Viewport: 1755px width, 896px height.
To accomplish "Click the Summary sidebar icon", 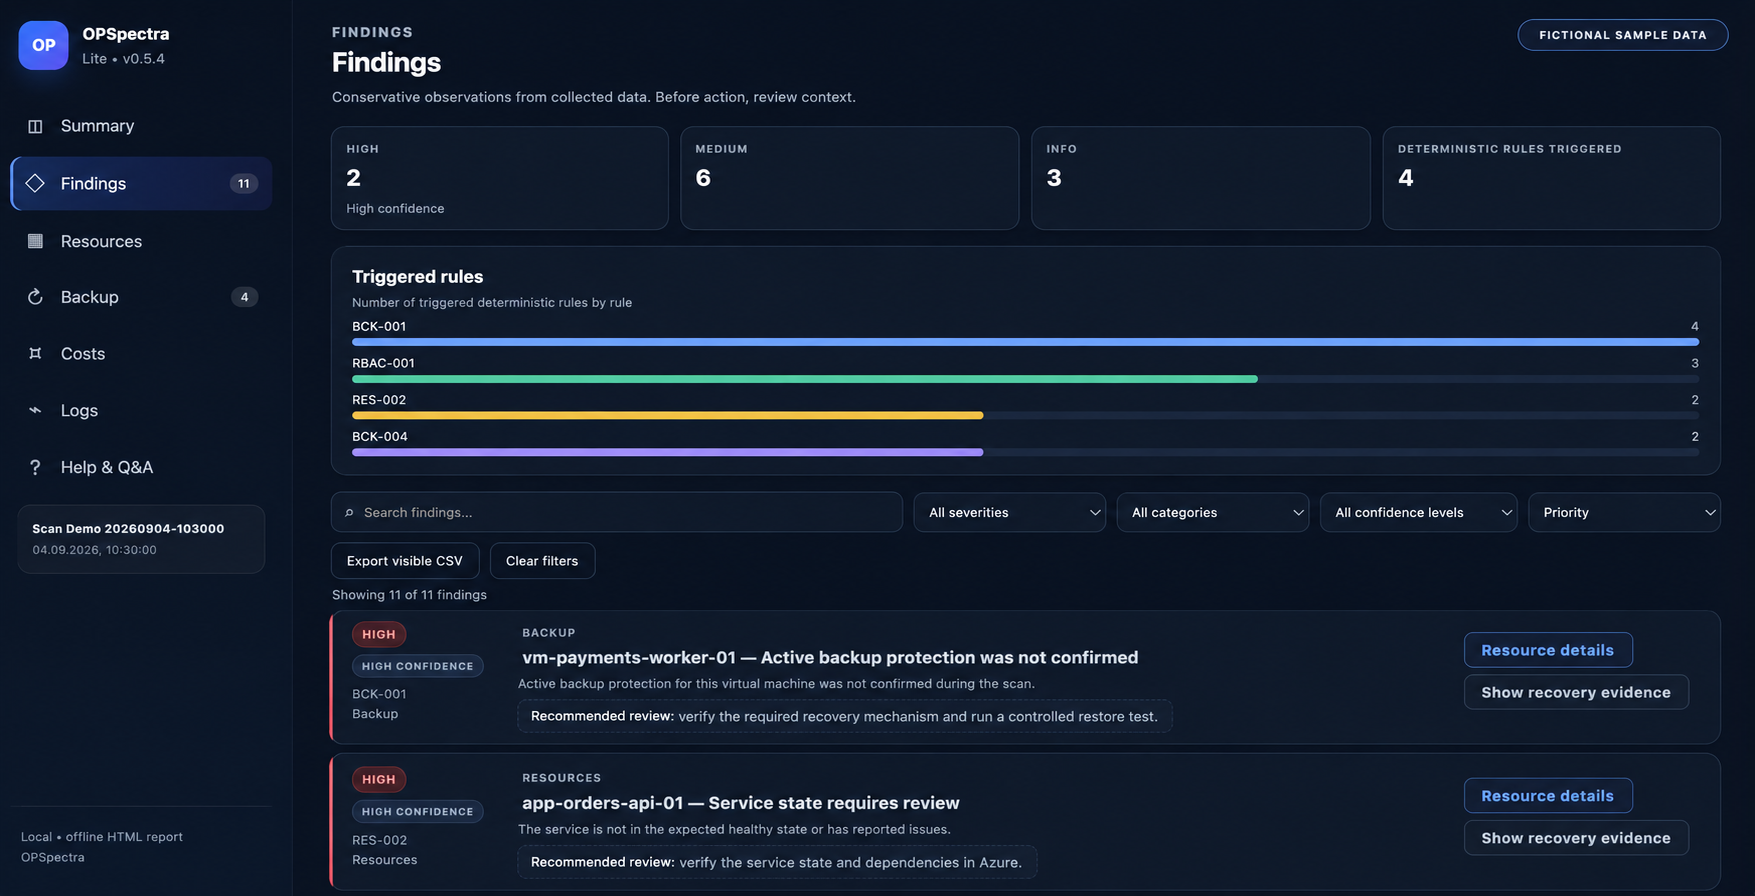I will pyautogui.click(x=35, y=126).
